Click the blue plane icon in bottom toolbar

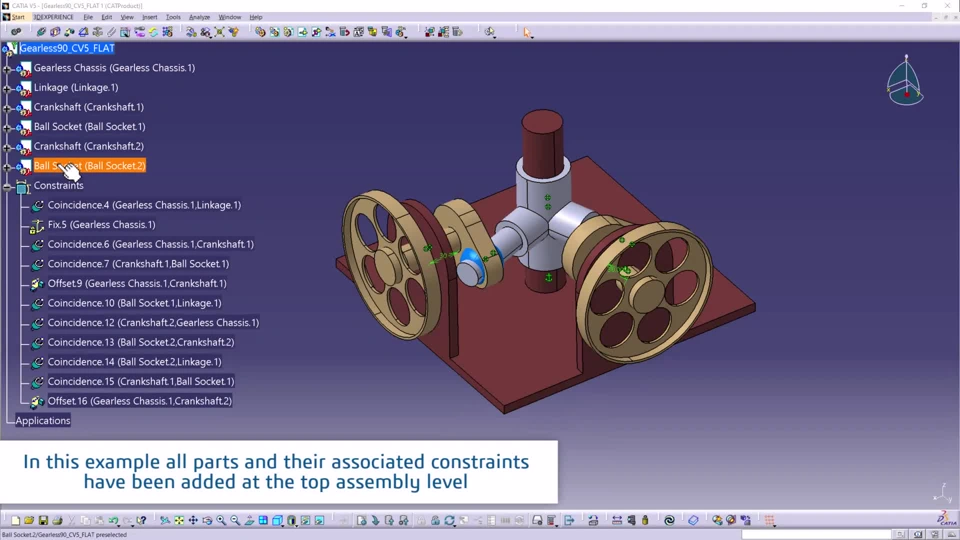click(693, 520)
